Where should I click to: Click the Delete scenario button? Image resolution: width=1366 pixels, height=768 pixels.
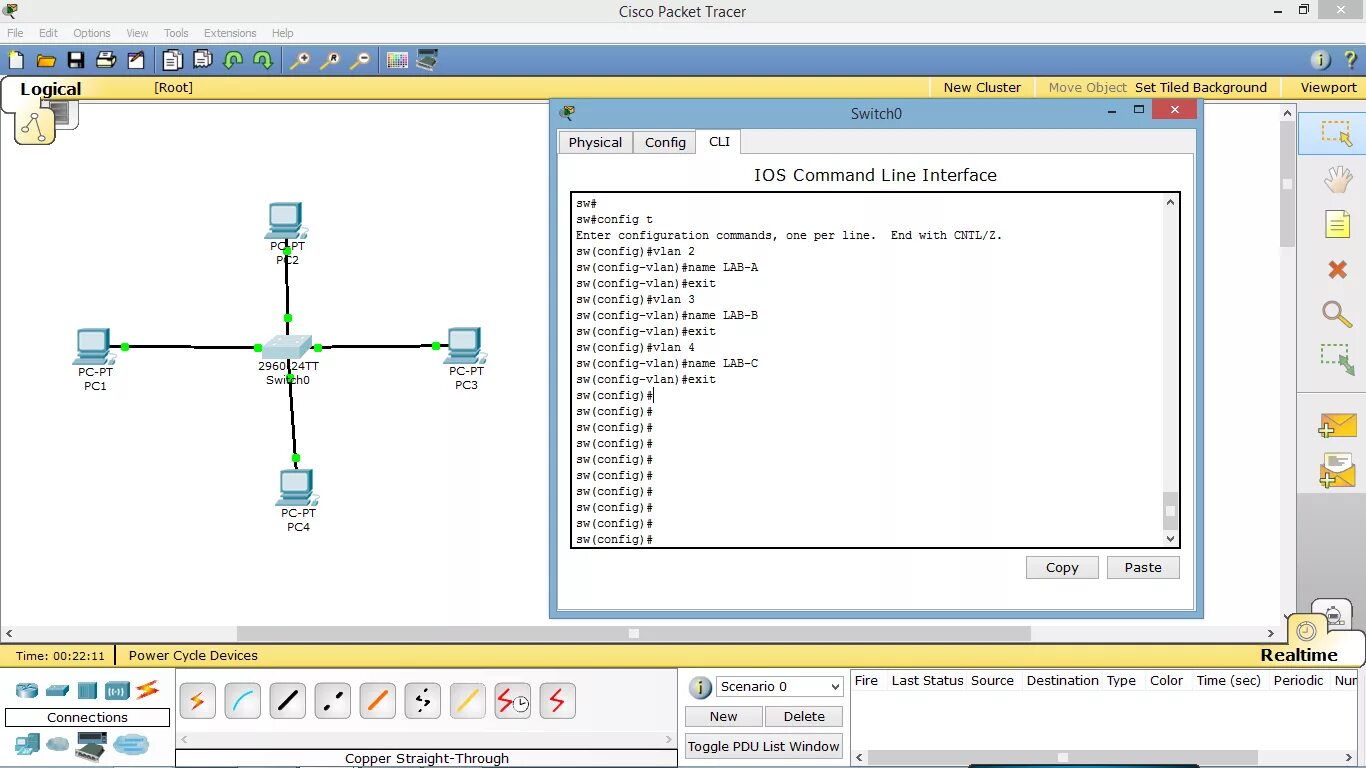tap(804, 716)
